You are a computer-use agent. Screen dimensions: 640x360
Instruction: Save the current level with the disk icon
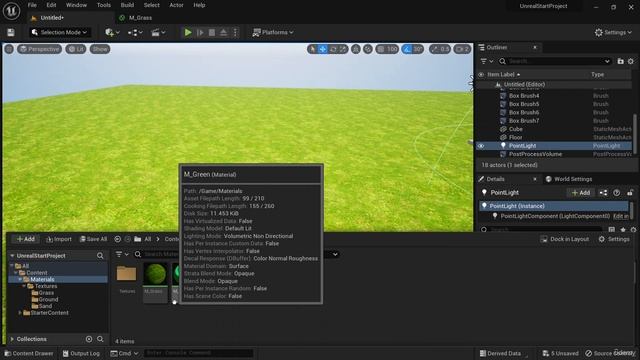coord(11,33)
